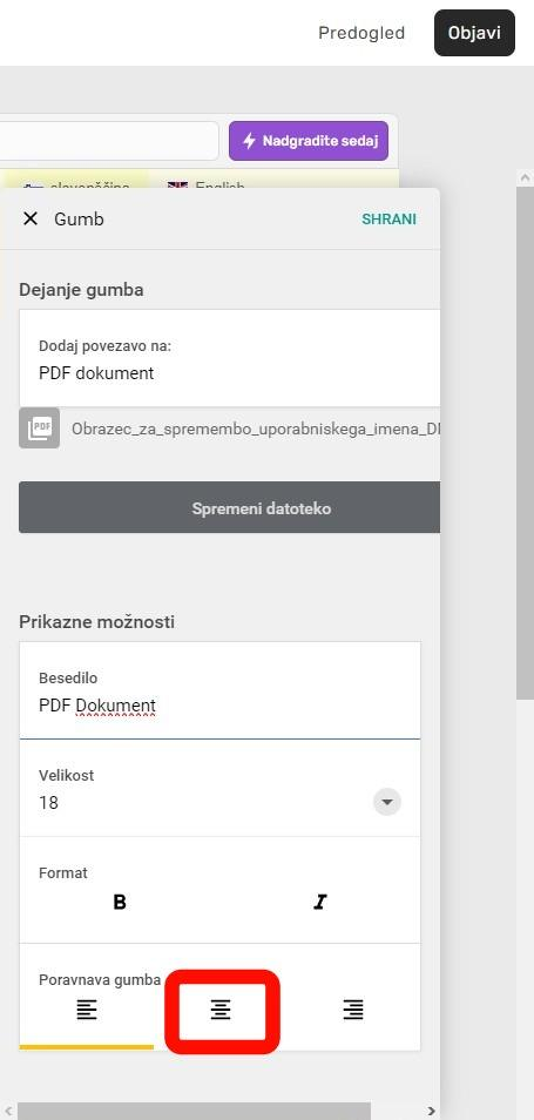Click the PDF file icon
The width and height of the screenshot is (534, 1120).
tap(39, 428)
